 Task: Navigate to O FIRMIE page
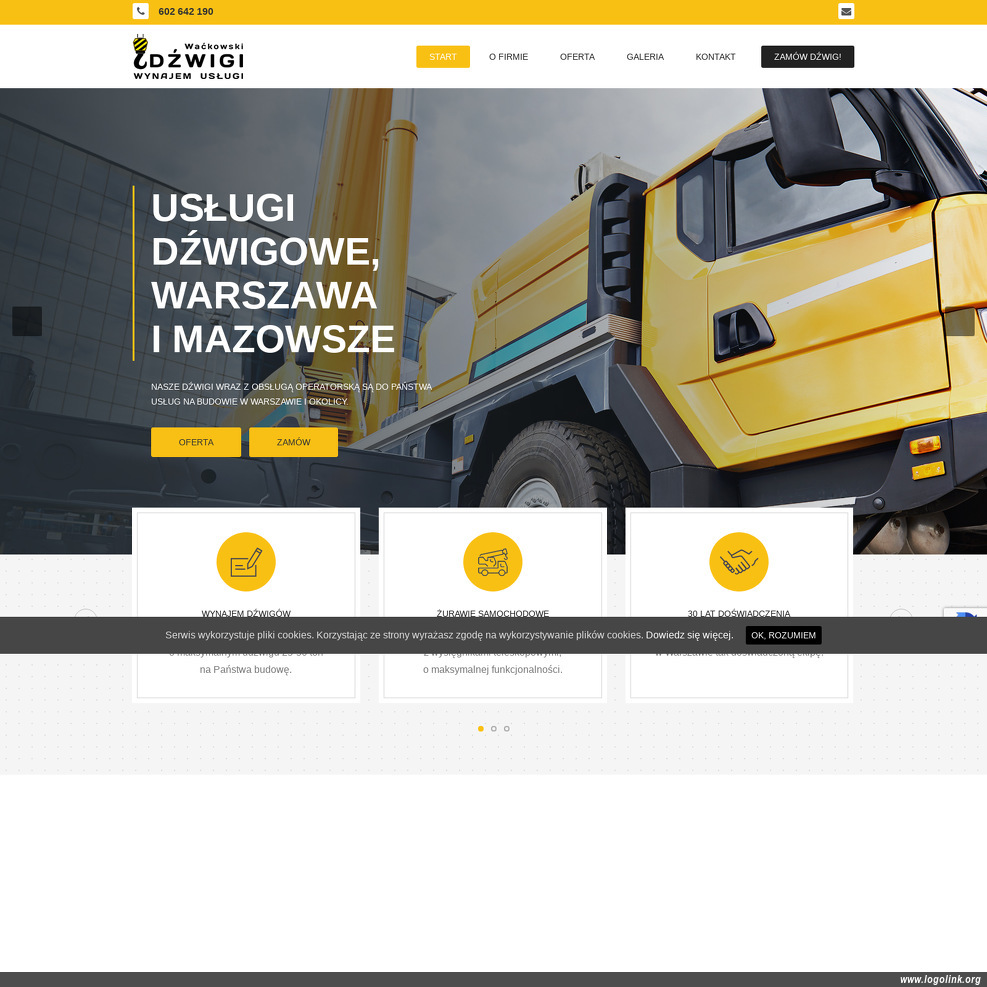(508, 57)
